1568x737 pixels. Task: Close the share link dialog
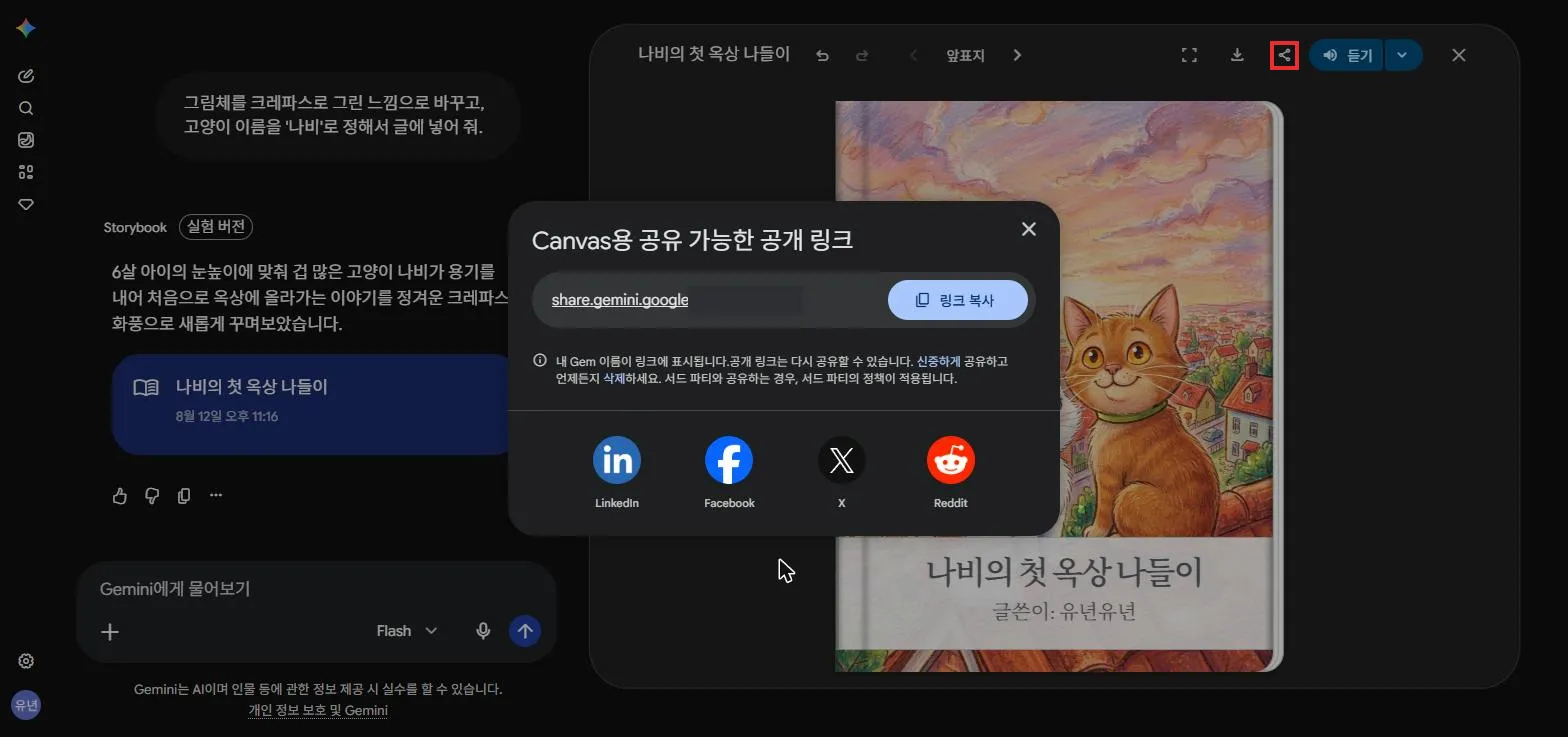pyautogui.click(x=1028, y=229)
